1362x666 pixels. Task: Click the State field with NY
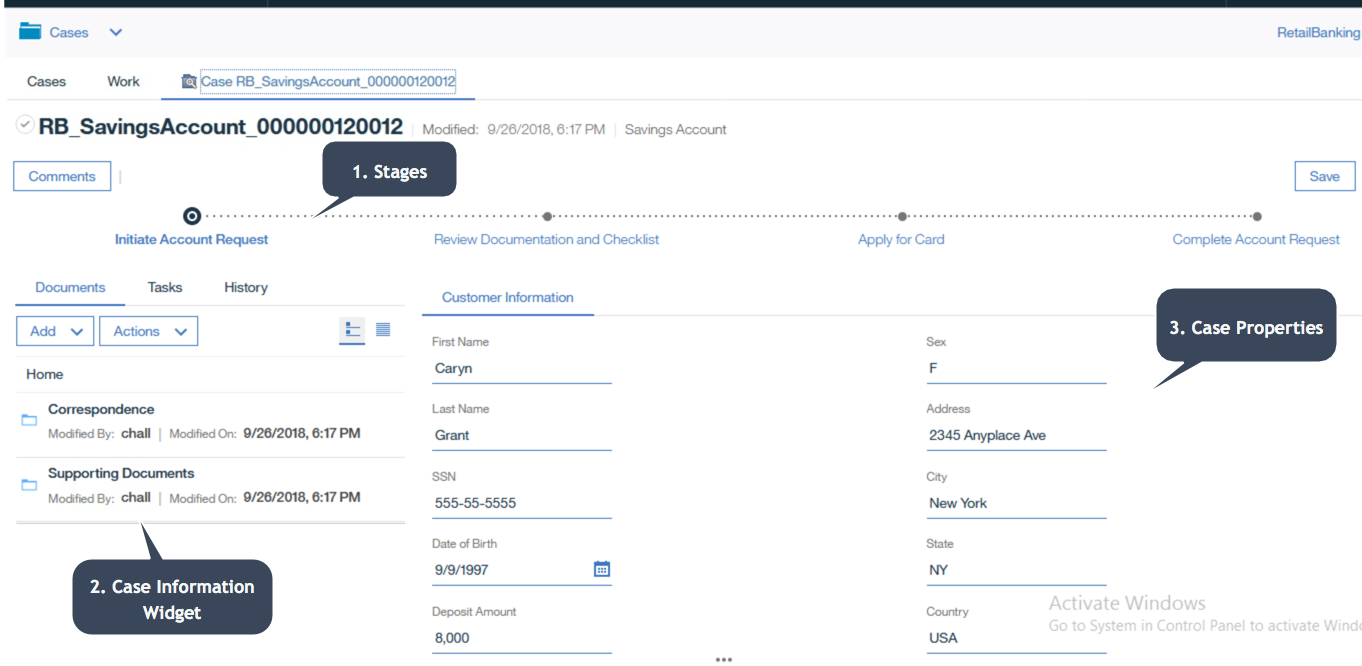pos(1016,570)
